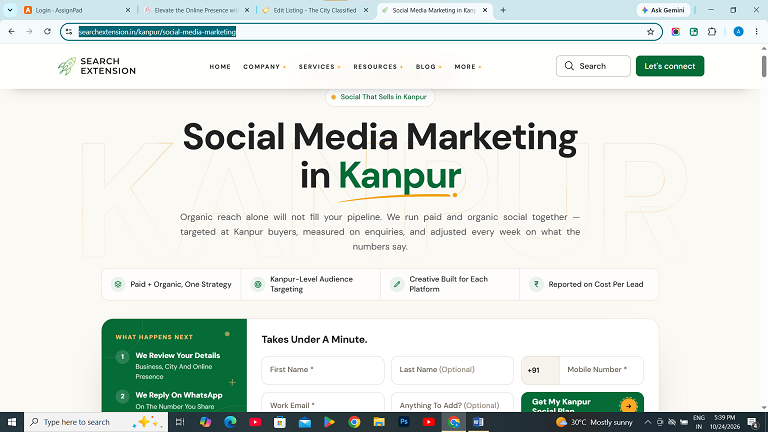Click the taskbar search box
Image resolution: width=768 pixels, height=432 pixels.
click(96, 422)
